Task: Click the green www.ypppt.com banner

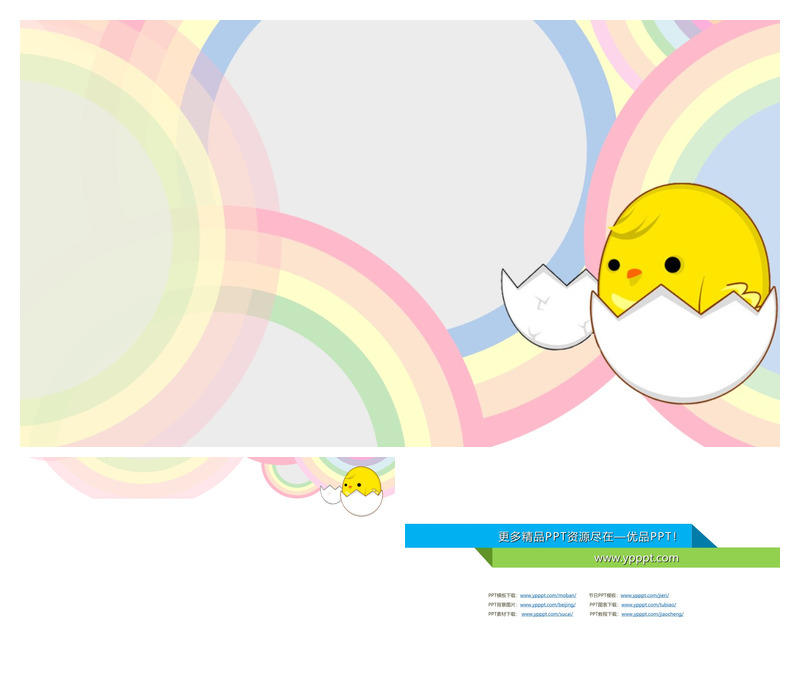Action: [636, 557]
